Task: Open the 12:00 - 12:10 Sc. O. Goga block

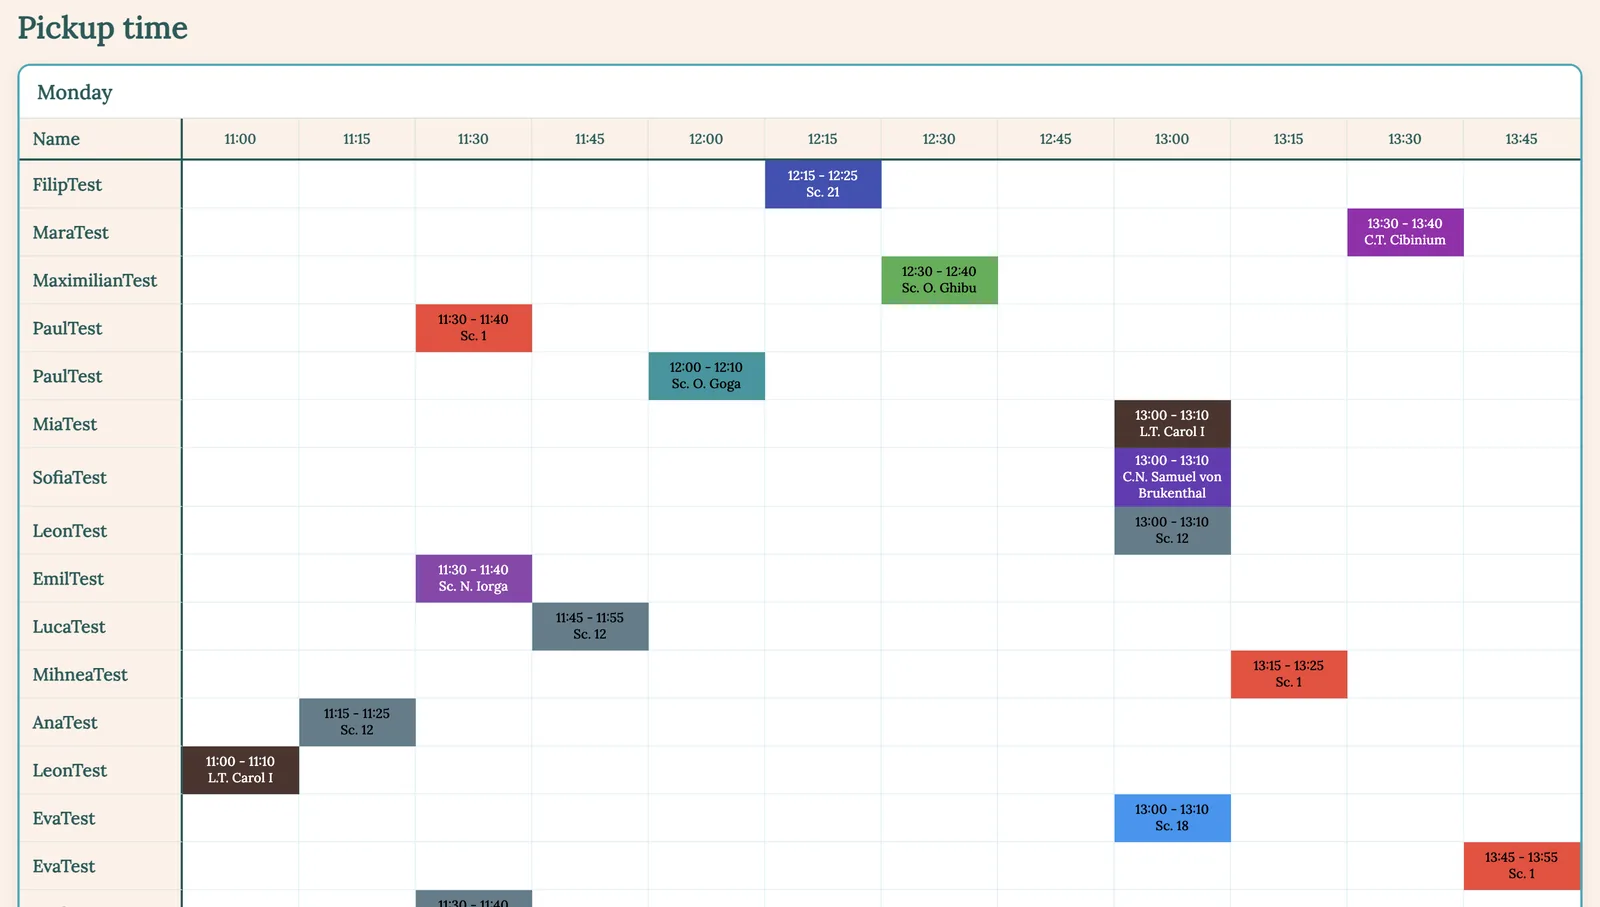Action: 706,376
